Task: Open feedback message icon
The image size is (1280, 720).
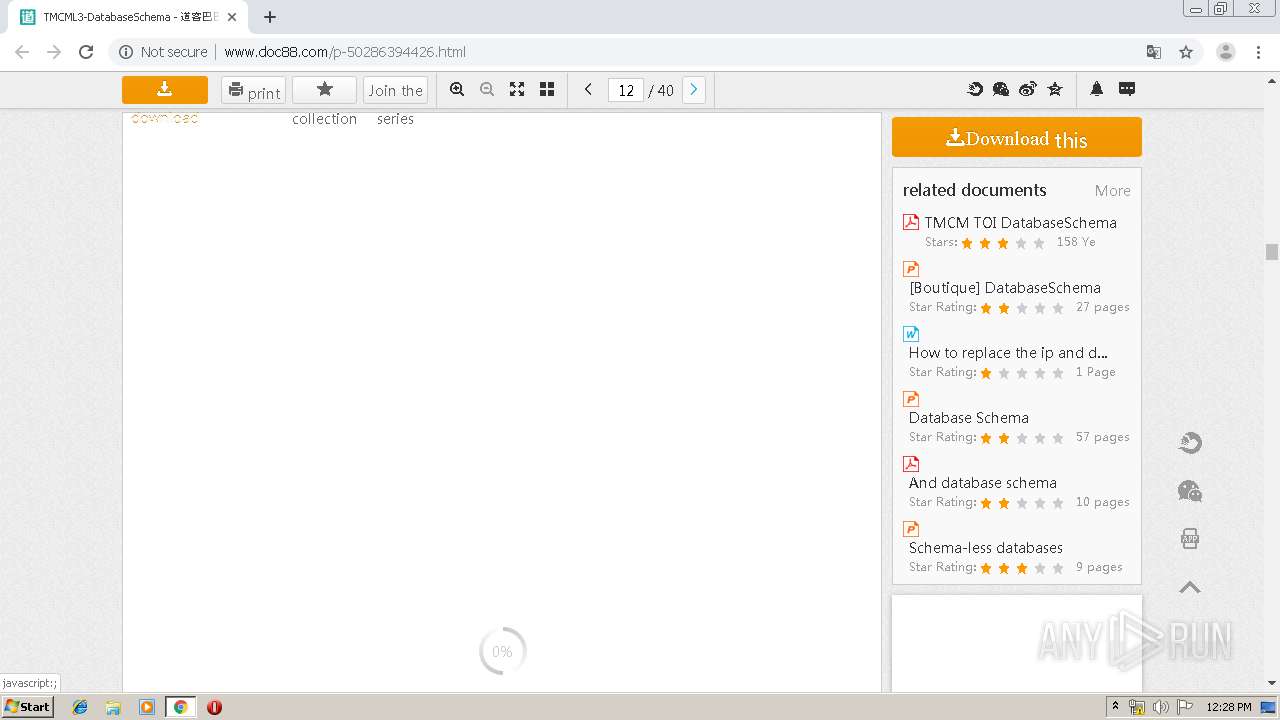Action: tap(1127, 89)
